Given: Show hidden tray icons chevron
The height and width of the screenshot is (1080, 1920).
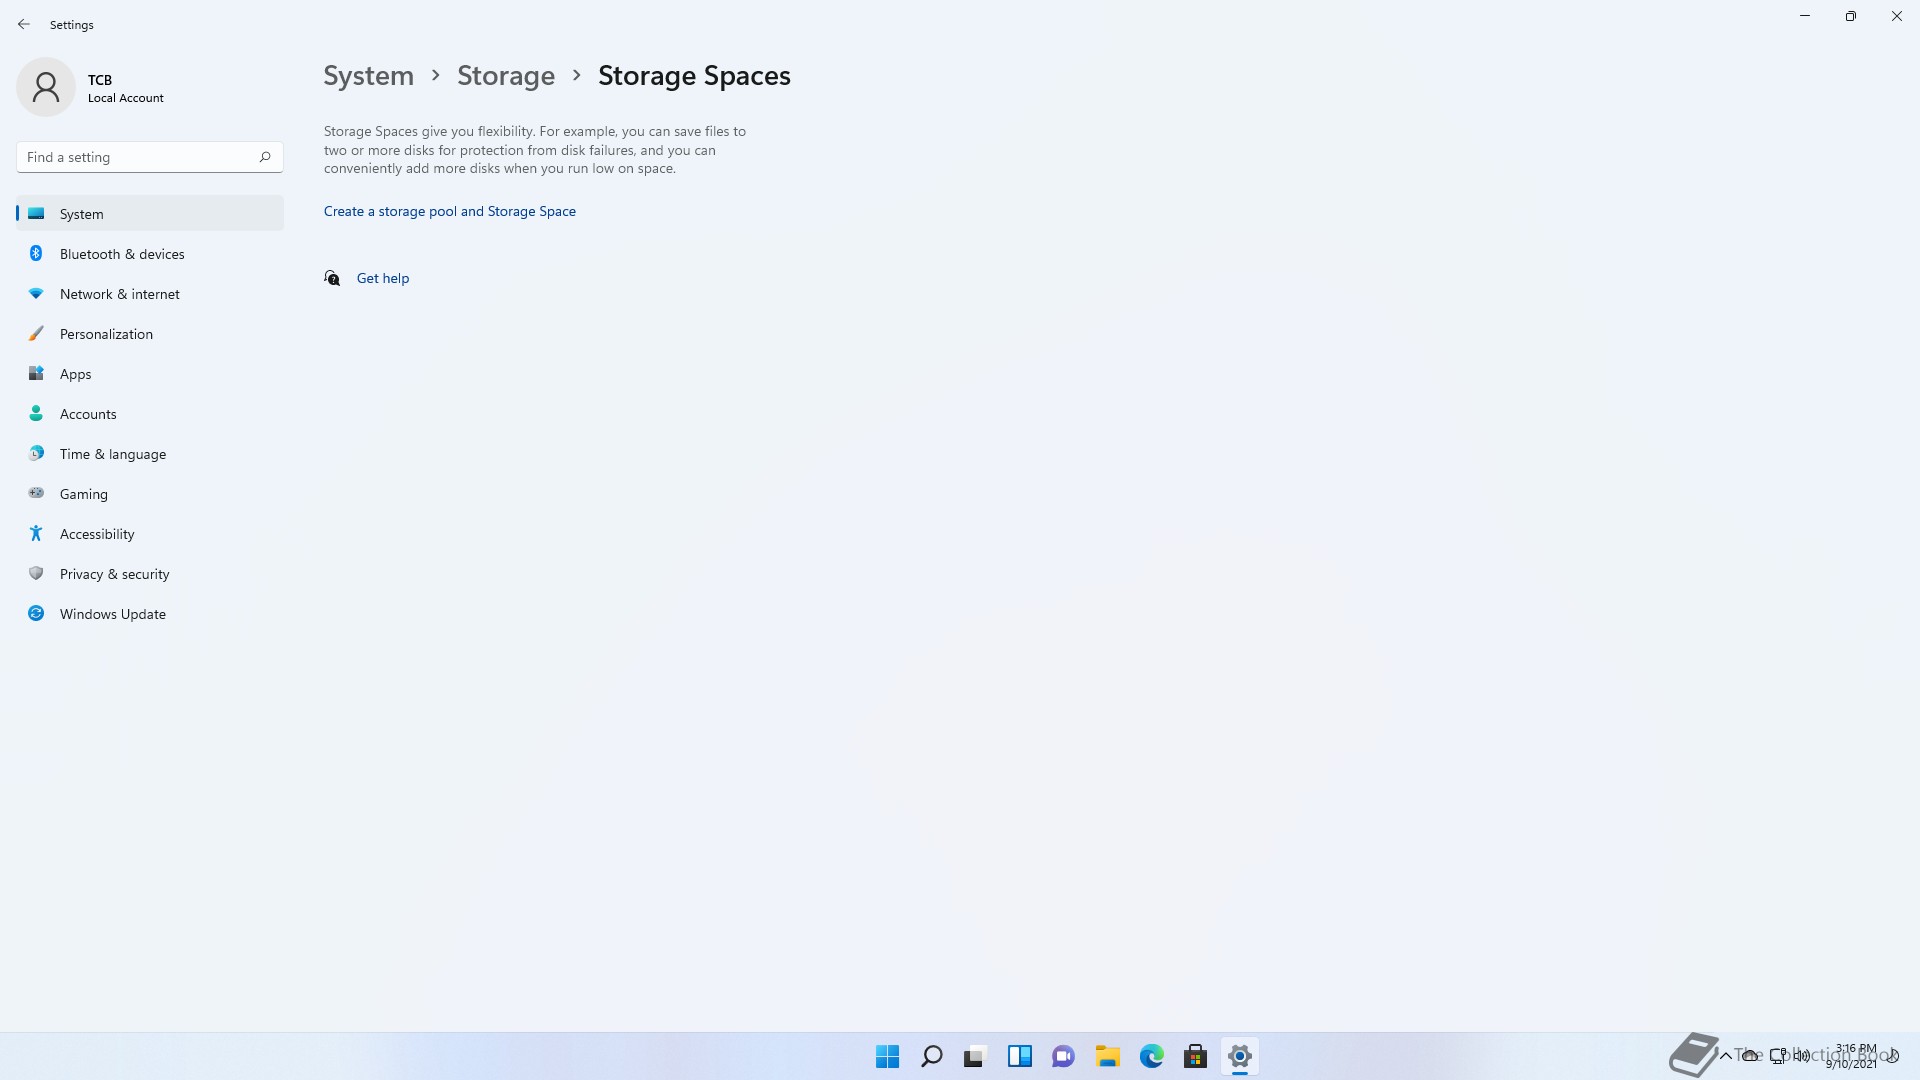Looking at the screenshot, I should tap(1725, 1056).
